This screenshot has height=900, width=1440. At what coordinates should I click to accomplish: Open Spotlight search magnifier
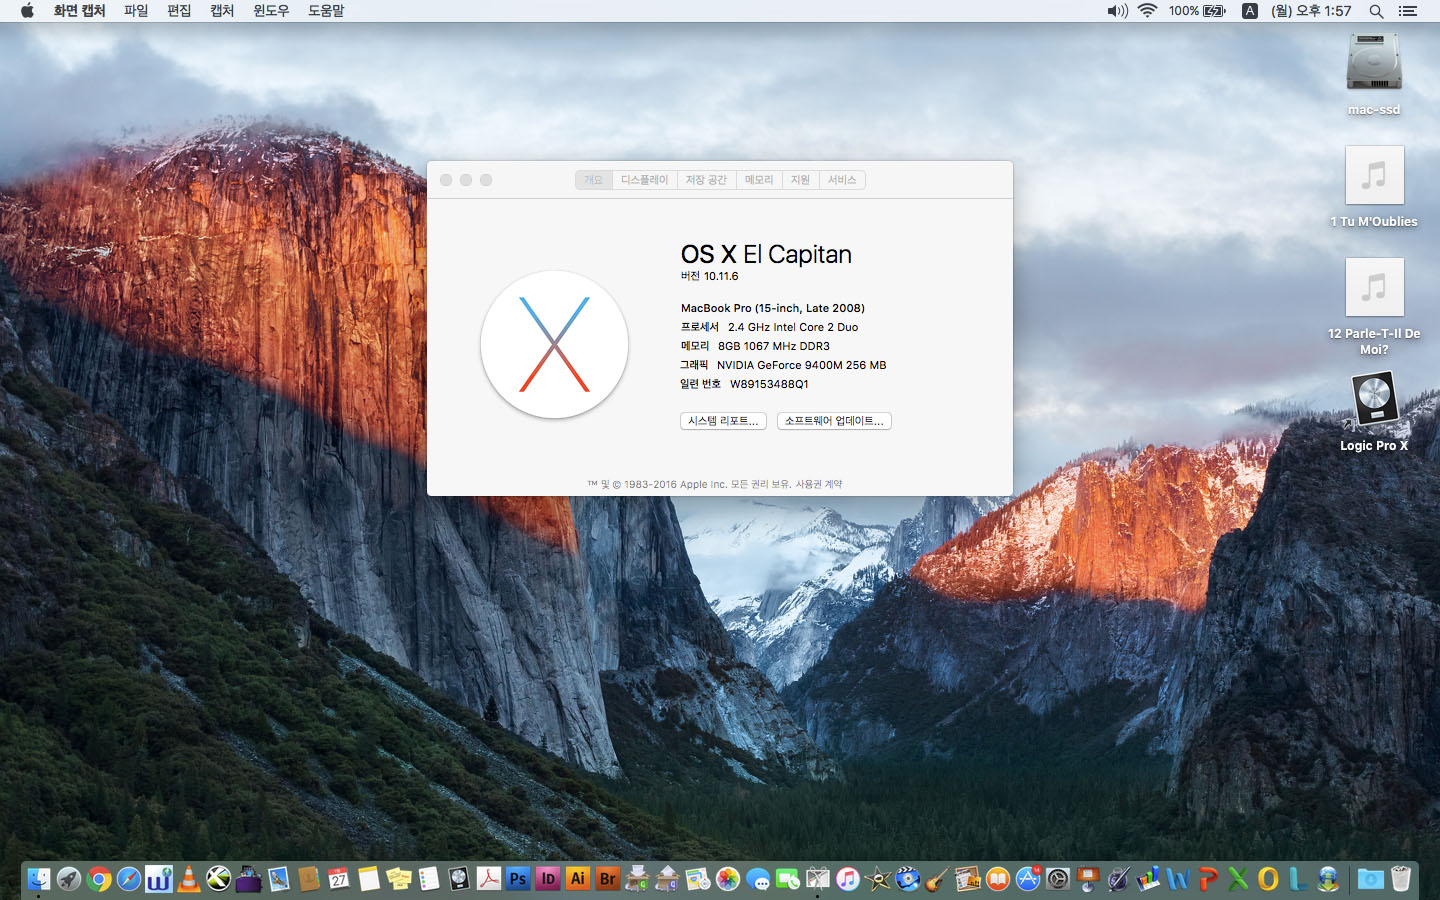click(x=1376, y=11)
